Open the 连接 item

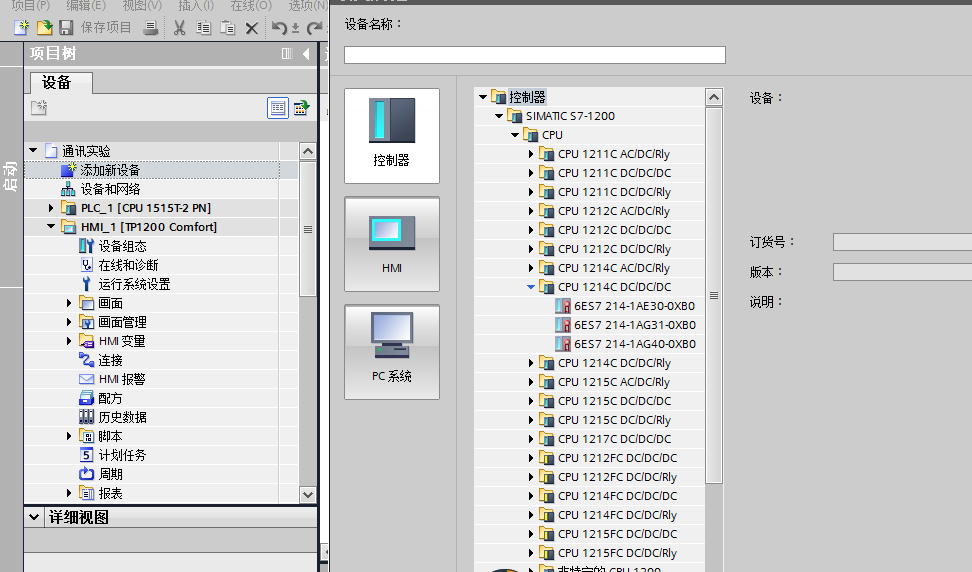(110, 360)
